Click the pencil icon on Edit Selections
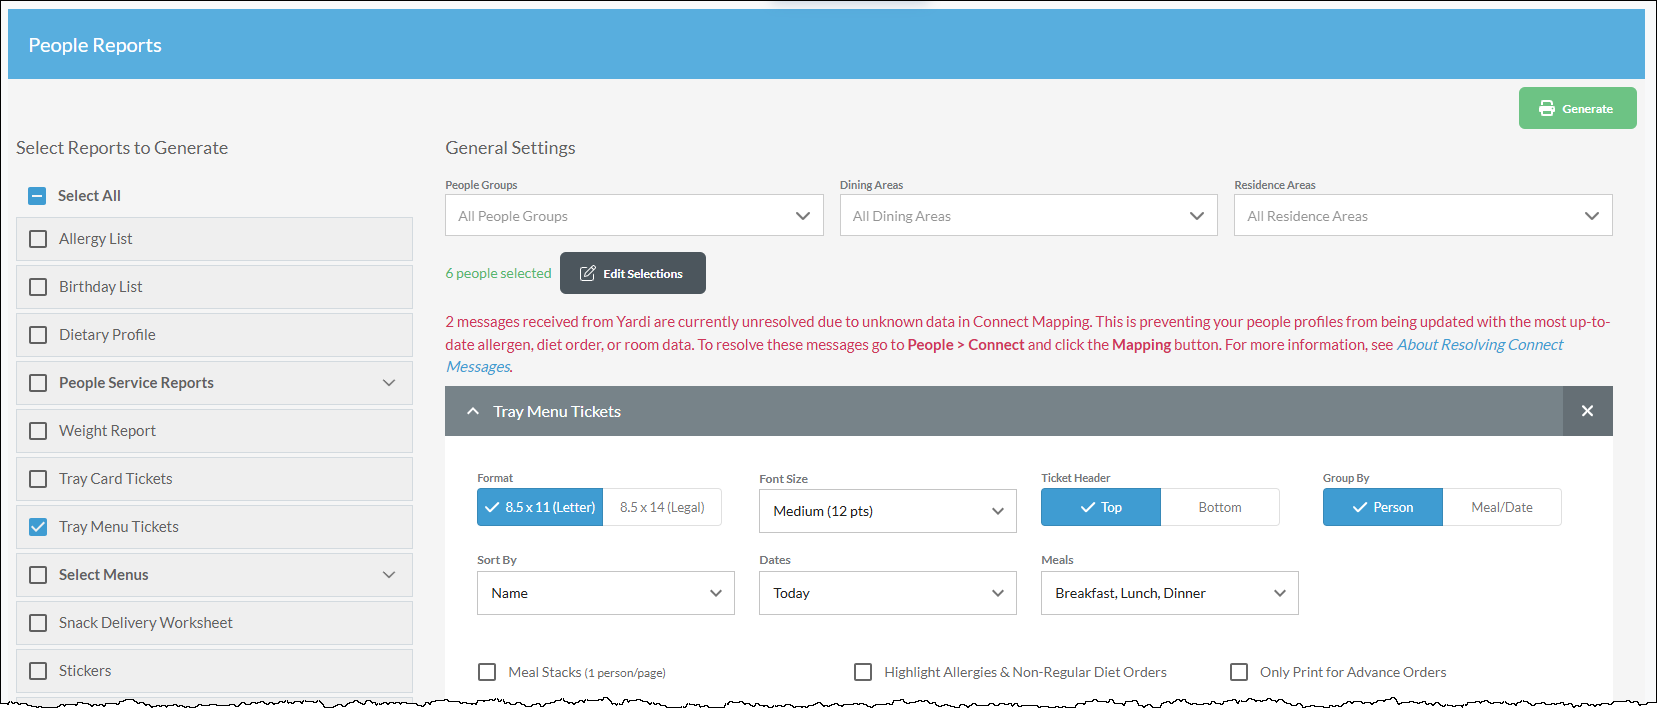Image resolution: width=1657 pixels, height=708 pixels. 588,273
